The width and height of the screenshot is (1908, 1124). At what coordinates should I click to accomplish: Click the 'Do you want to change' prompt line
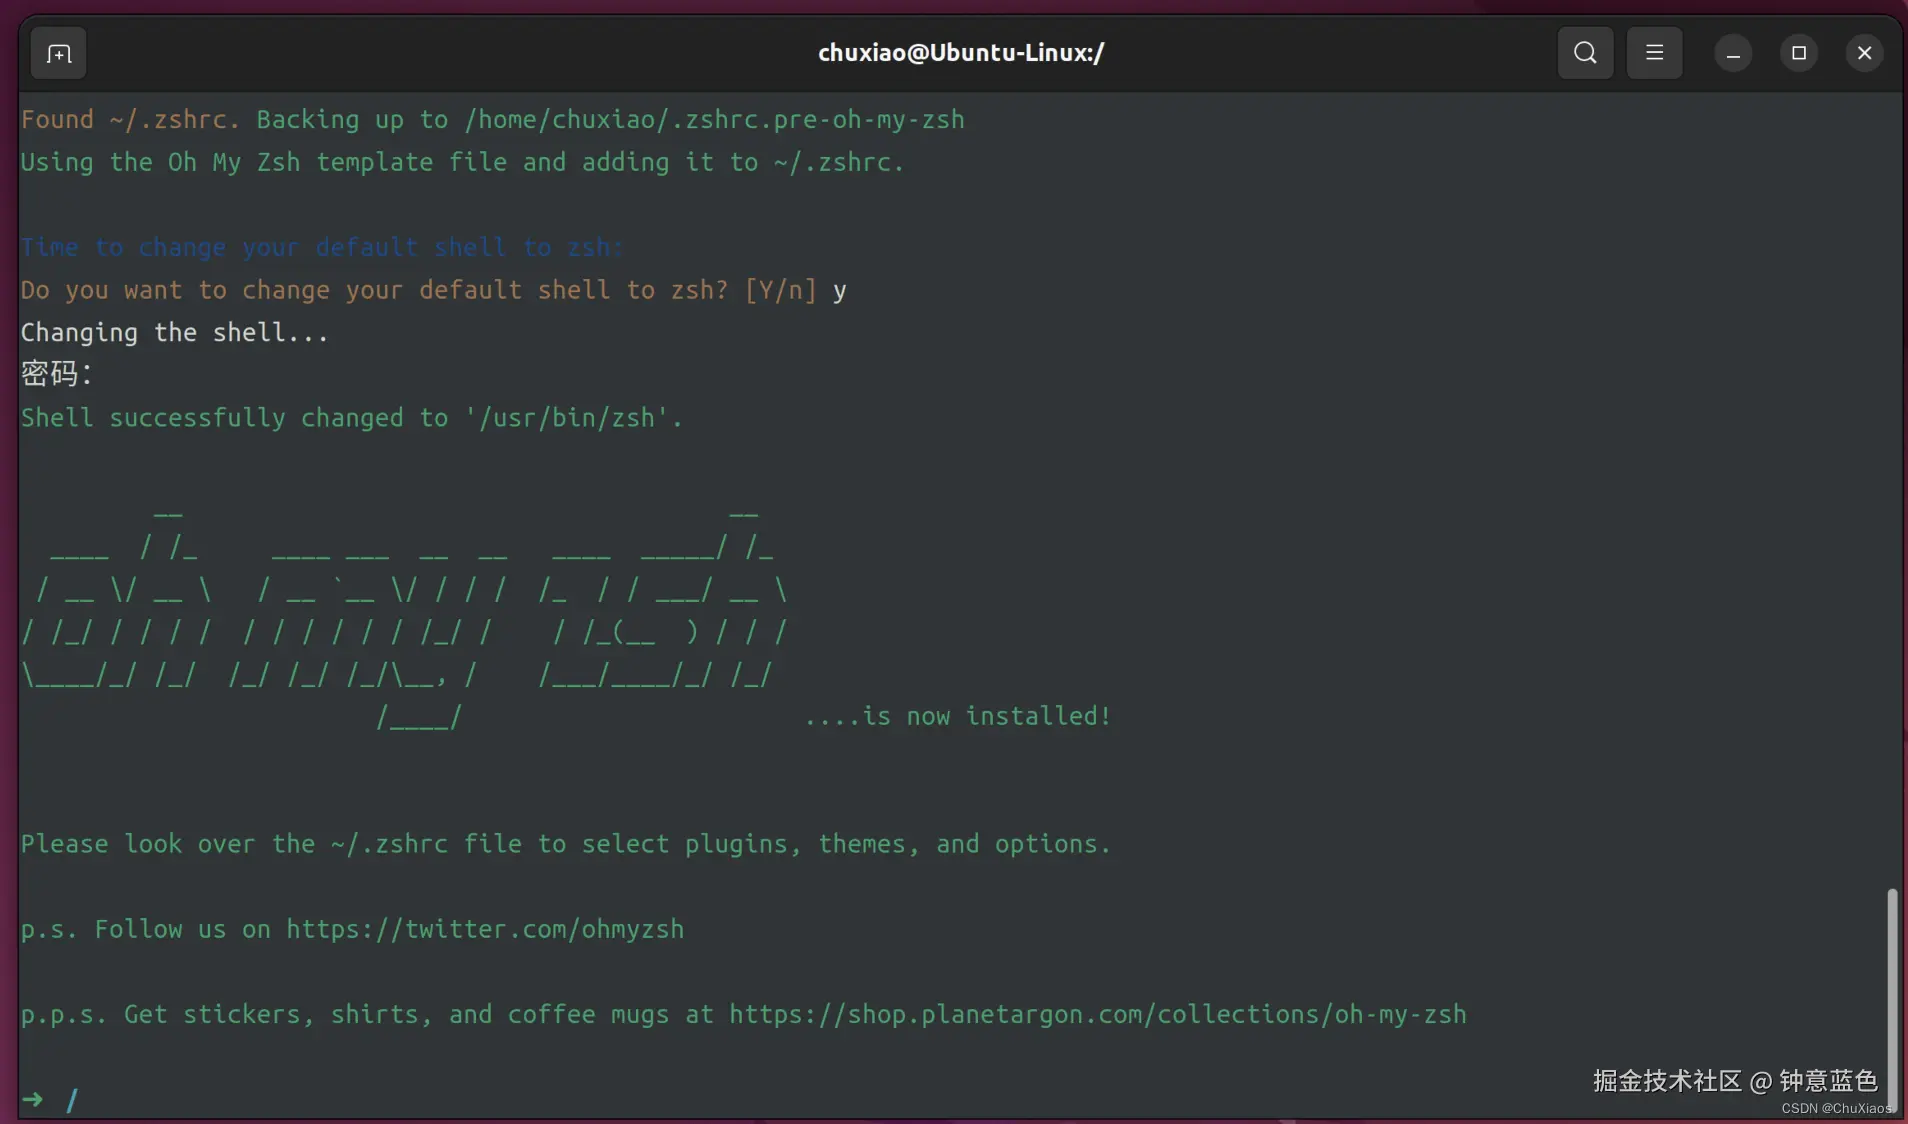(434, 290)
